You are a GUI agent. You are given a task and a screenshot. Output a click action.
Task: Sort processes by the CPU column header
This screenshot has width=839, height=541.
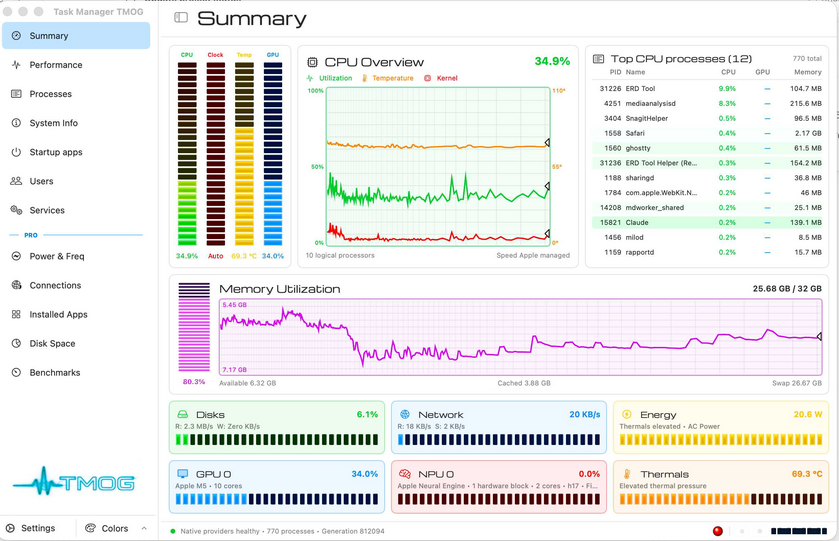click(728, 72)
